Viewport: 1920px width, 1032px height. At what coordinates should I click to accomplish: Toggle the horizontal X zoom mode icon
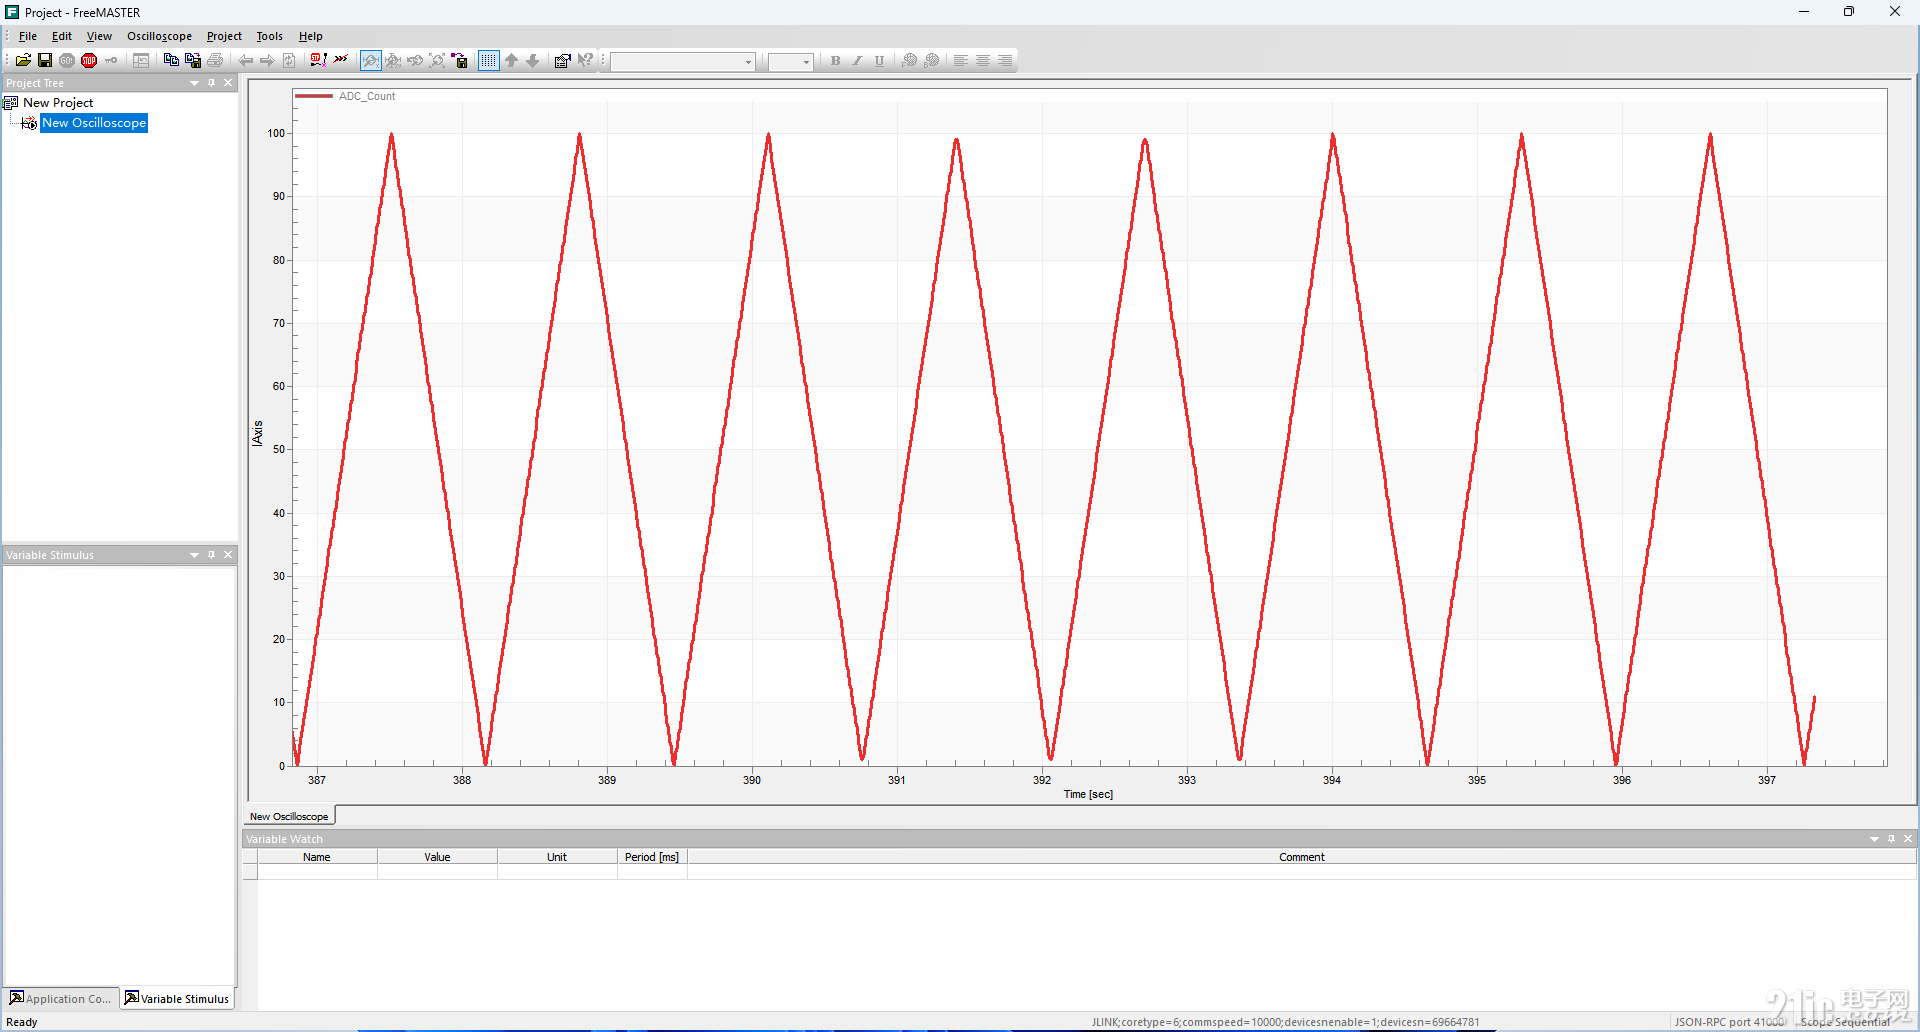(x=371, y=61)
